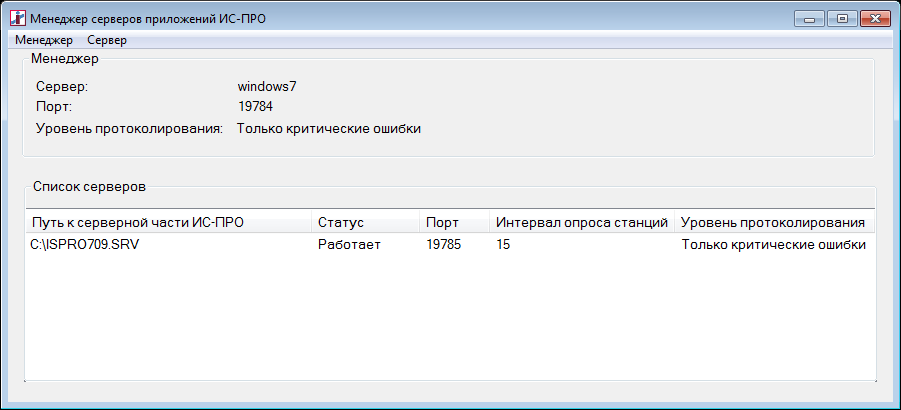Screen dimensions: 901x410
Task: Minimize the application window
Action: click(x=810, y=19)
